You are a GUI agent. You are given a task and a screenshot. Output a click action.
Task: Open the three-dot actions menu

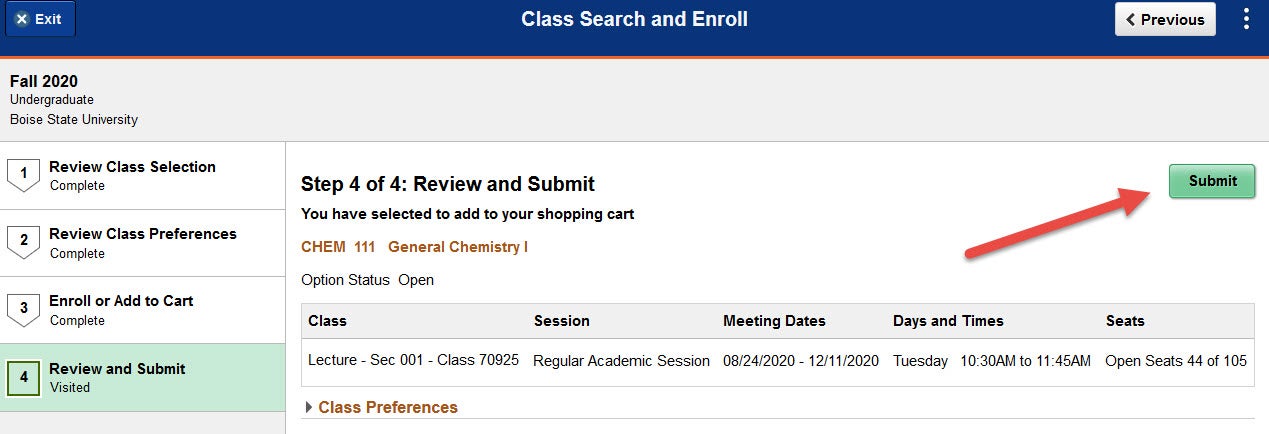[x=1246, y=19]
